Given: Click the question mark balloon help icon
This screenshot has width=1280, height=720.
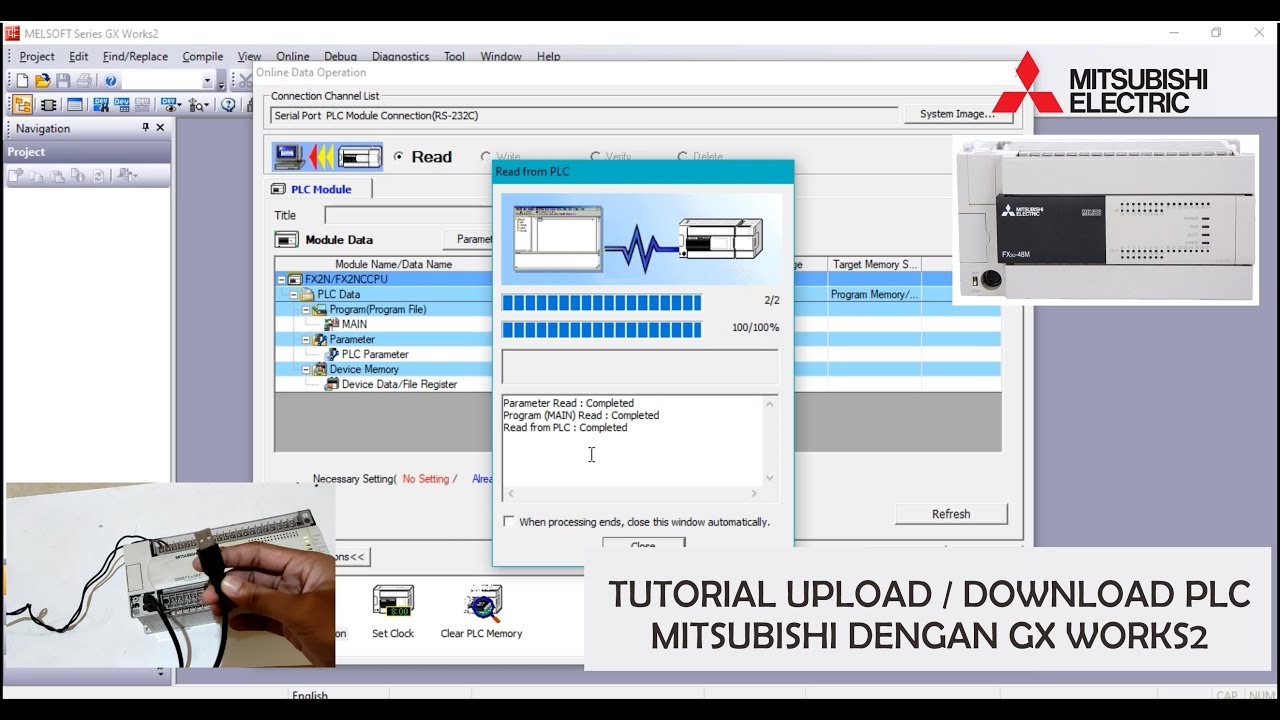Looking at the screenshot, I should pyautogui.click(x=228, y=105).
